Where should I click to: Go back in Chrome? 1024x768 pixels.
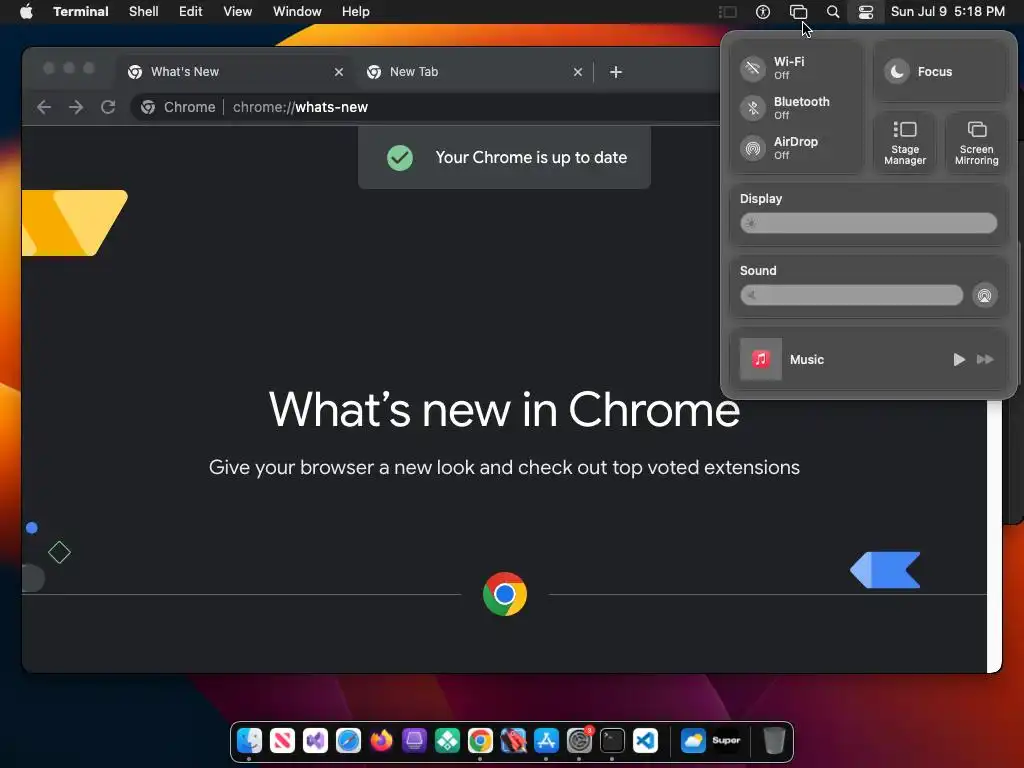[x=44, y=107]
